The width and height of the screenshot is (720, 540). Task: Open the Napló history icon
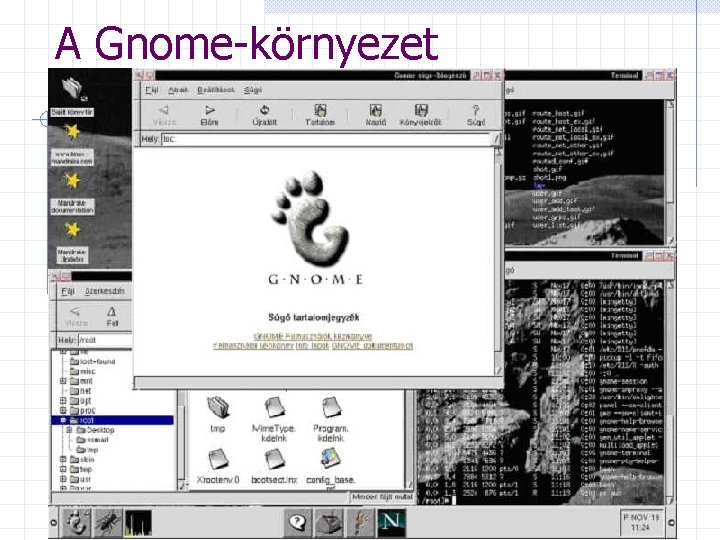pos(376,115)
